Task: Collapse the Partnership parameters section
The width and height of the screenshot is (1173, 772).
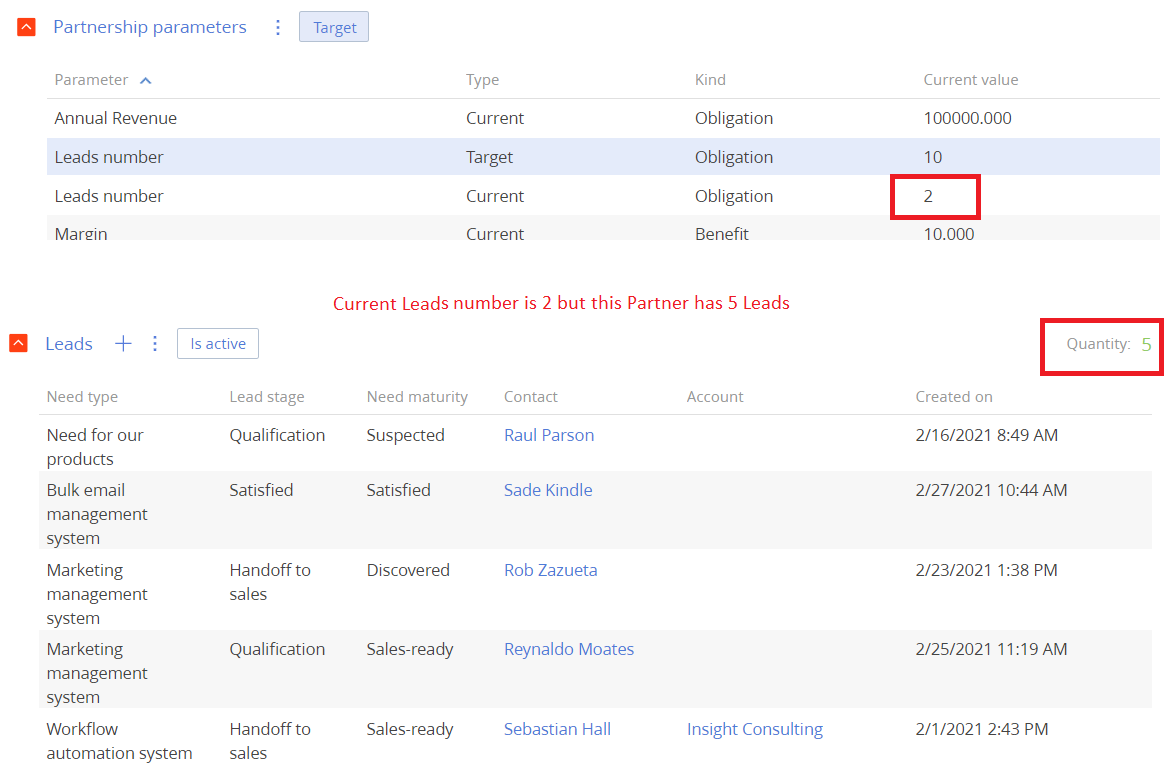Action: tap(26, 27)
